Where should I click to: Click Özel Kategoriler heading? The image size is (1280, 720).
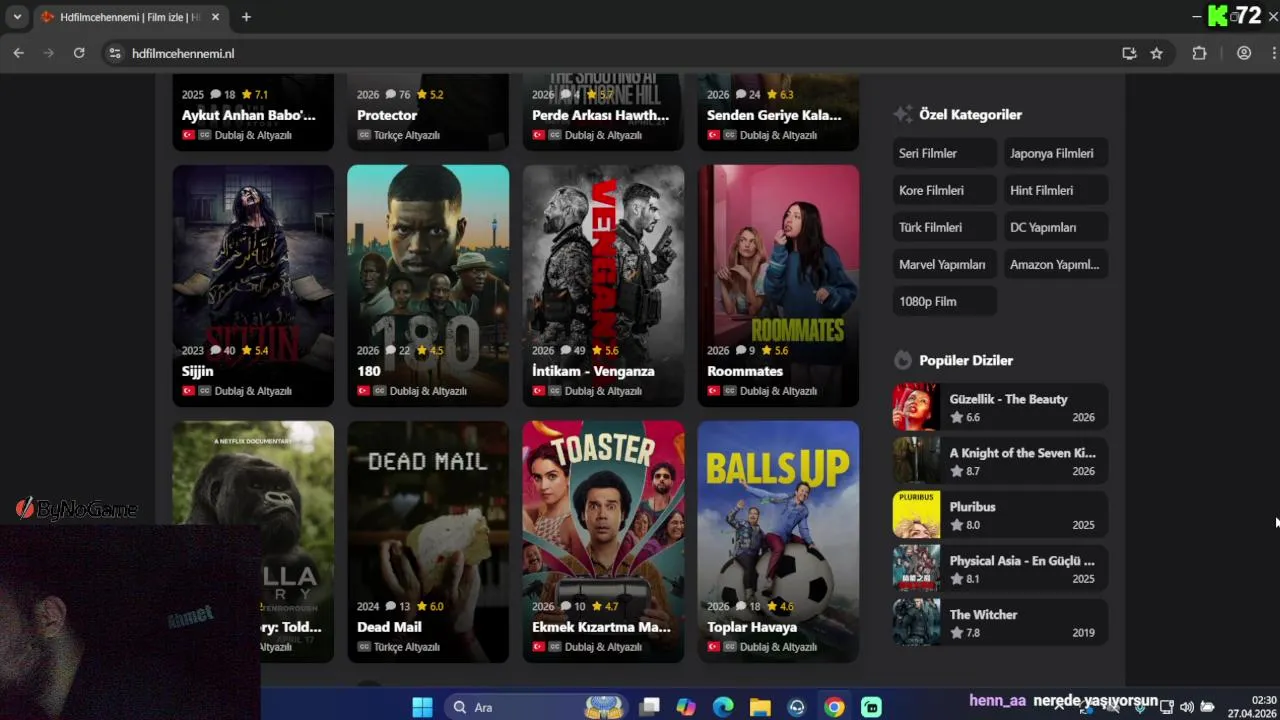pos(970,114)
